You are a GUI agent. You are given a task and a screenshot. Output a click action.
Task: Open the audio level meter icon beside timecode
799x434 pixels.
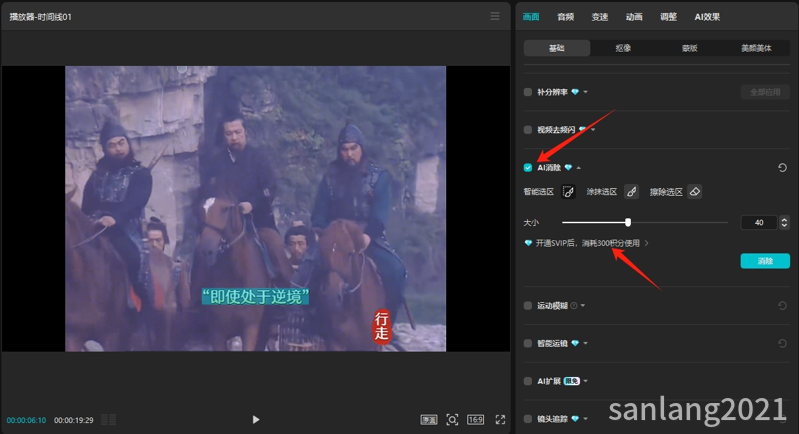[109, 420]
